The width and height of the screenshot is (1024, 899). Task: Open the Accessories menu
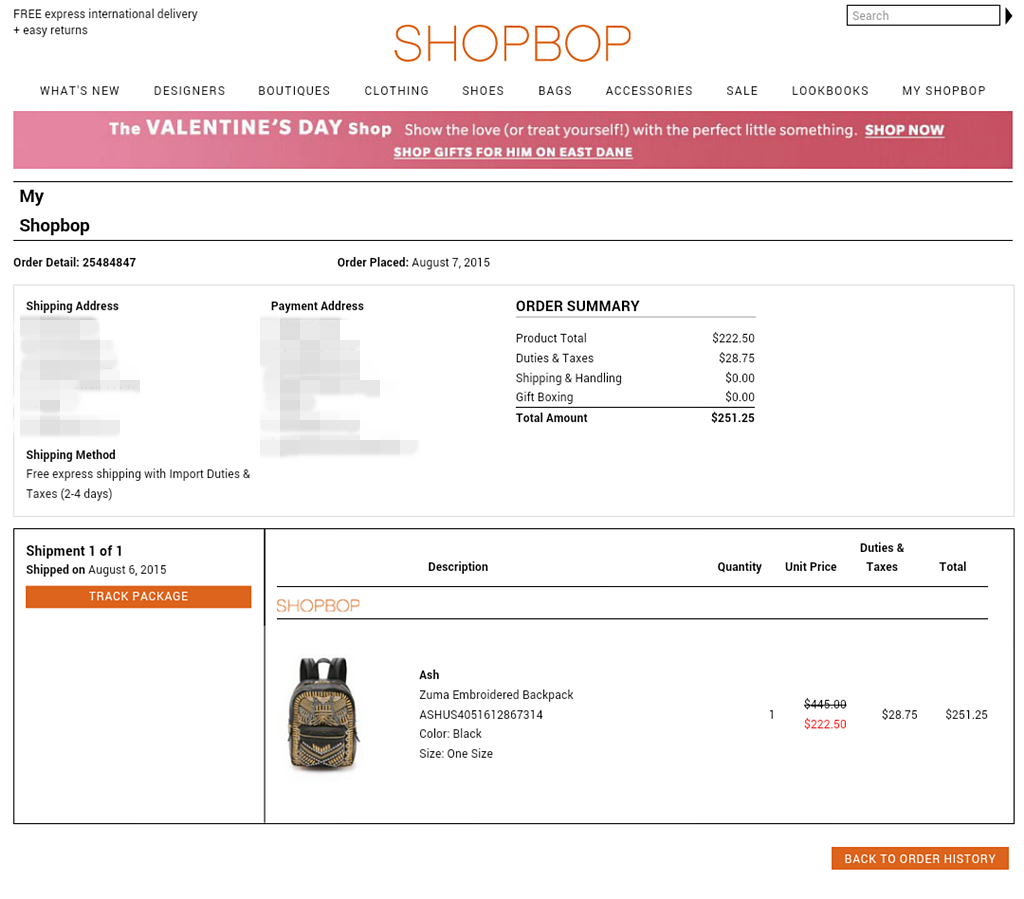click(649, 91)
